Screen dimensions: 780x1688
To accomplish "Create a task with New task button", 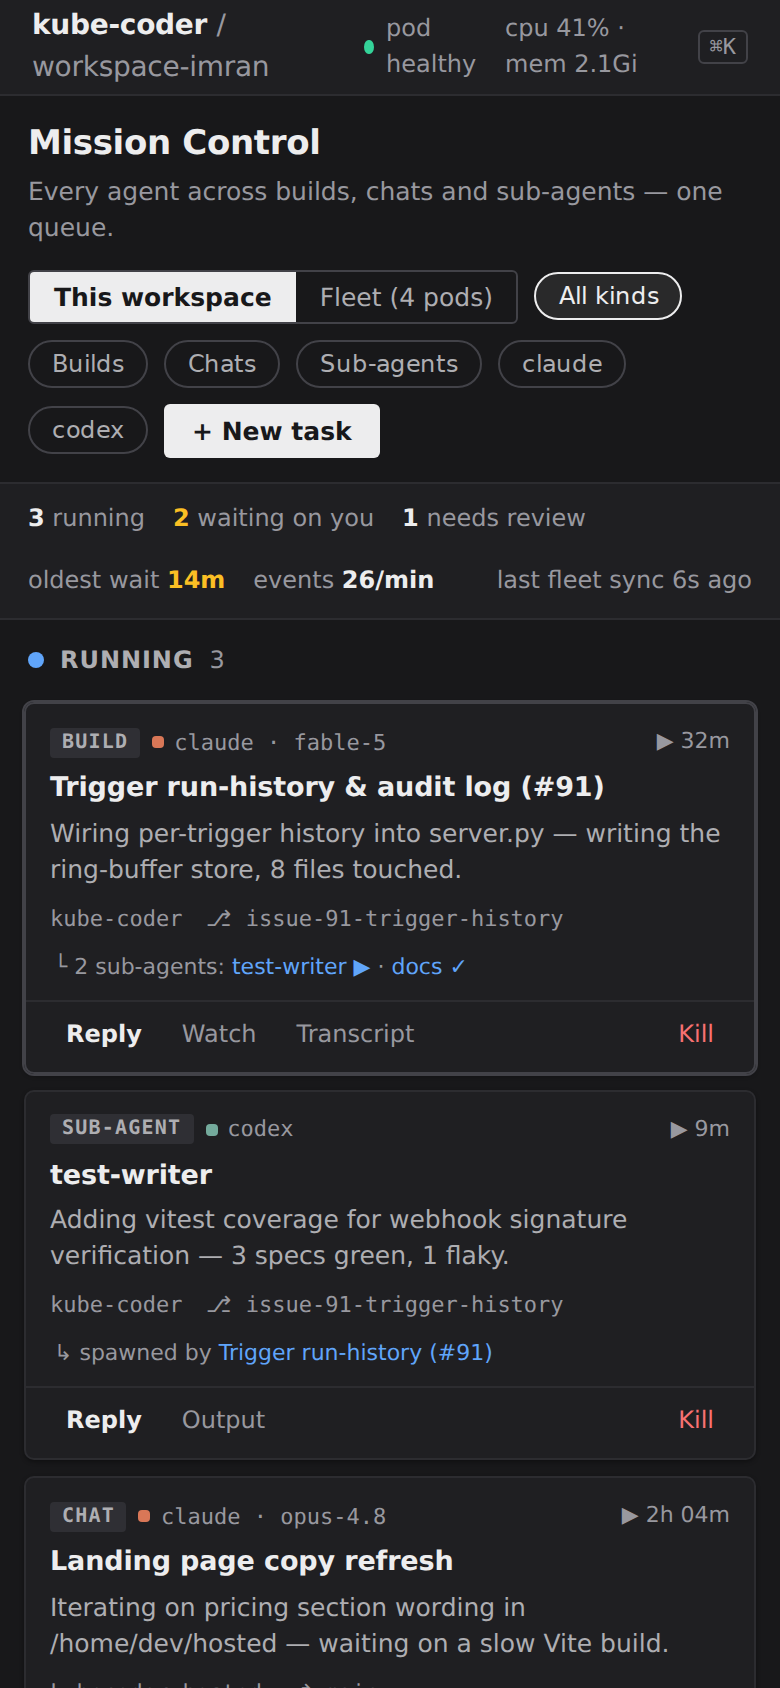I will (x=272, y=431).
